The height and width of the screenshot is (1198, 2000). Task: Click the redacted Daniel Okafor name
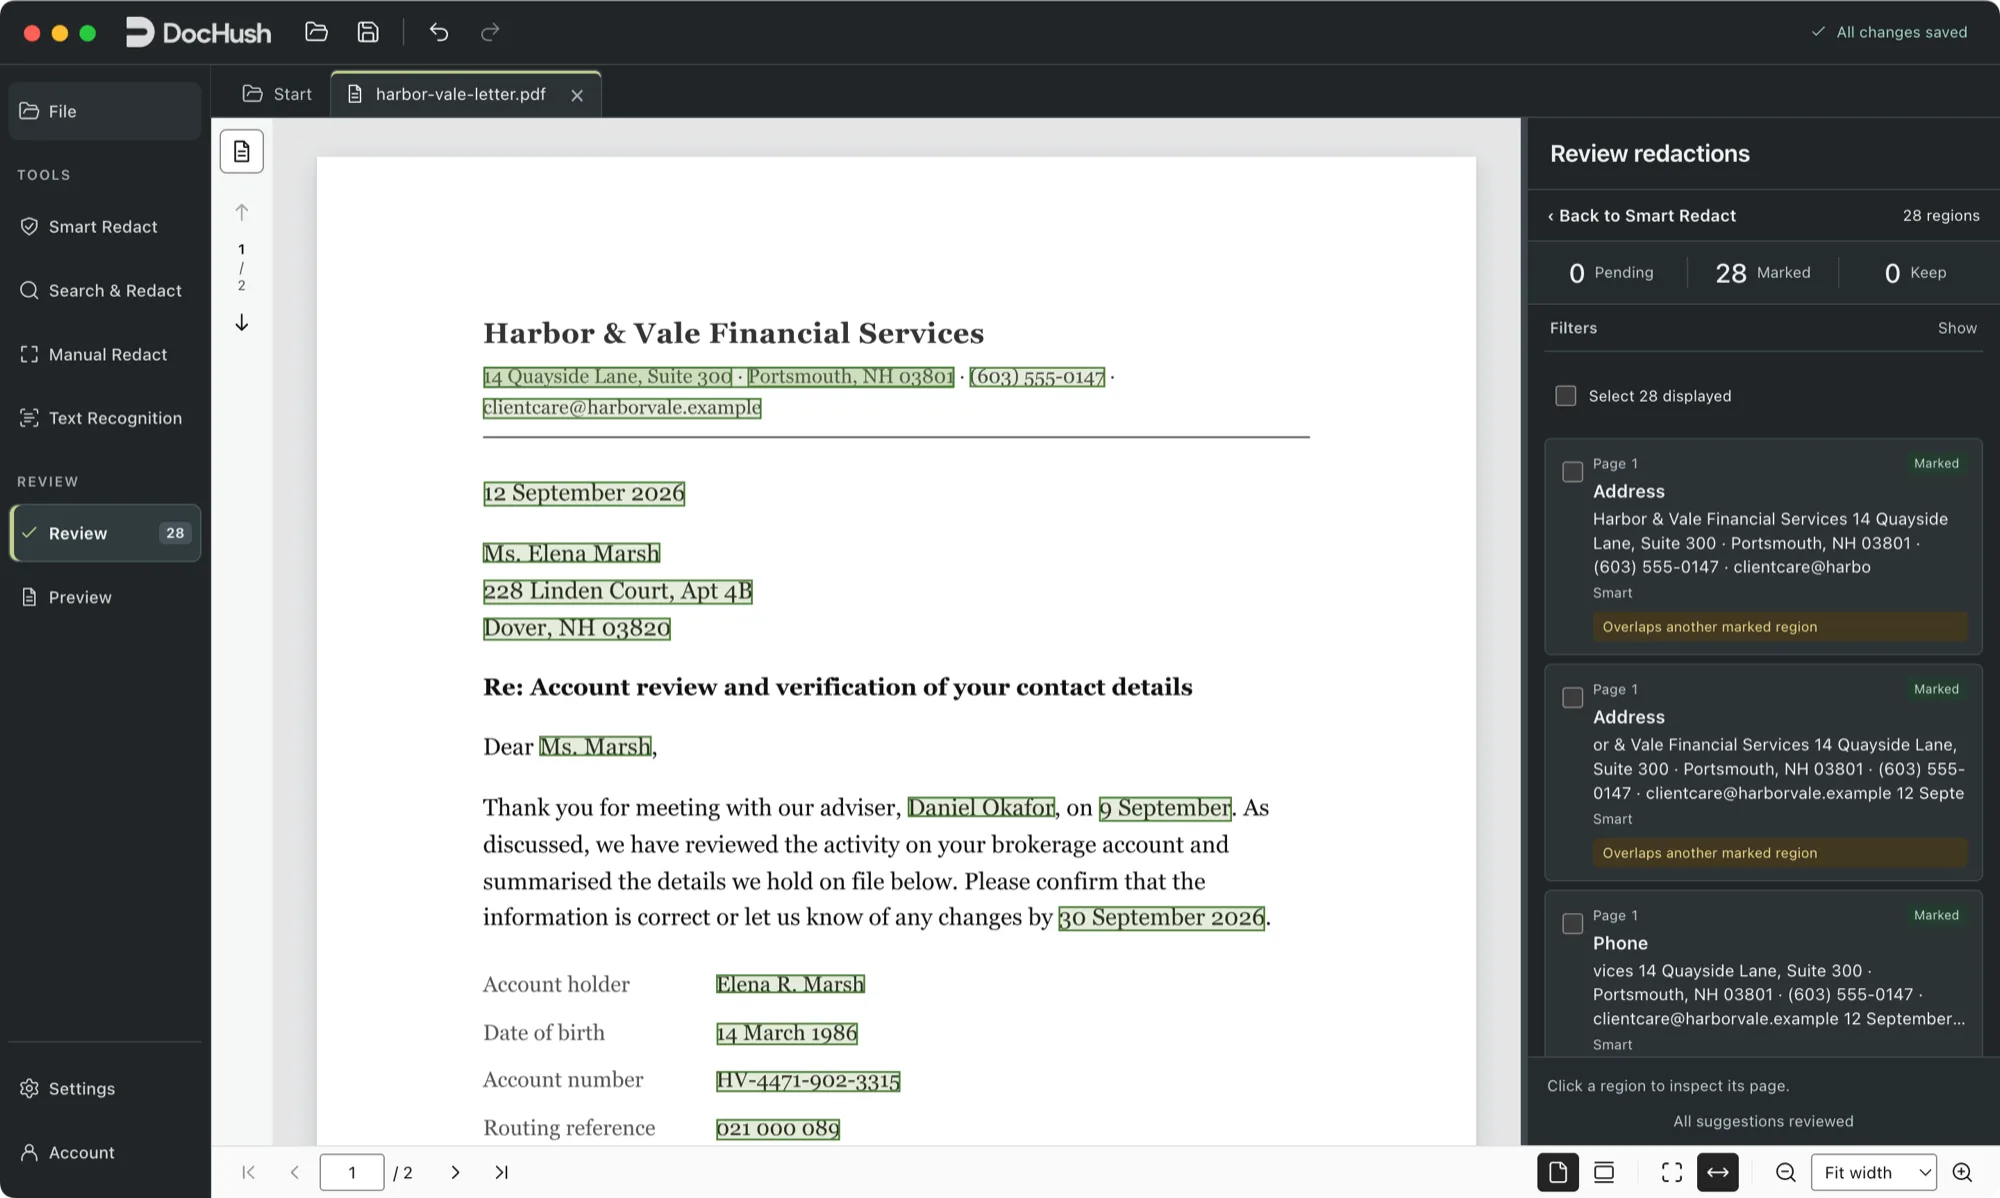click(981, 807)
